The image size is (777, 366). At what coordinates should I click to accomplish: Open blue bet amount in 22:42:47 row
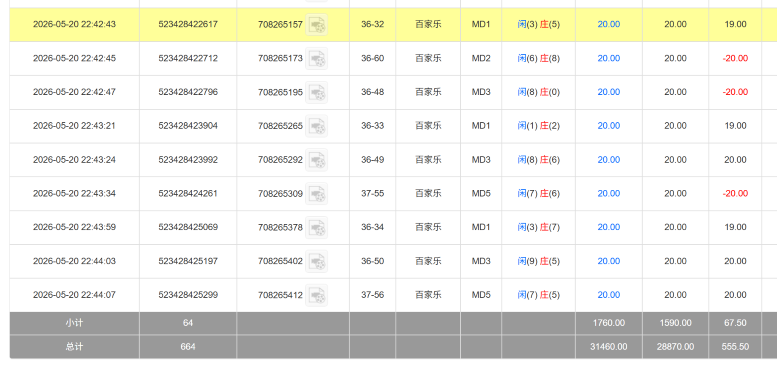(609, 92)
